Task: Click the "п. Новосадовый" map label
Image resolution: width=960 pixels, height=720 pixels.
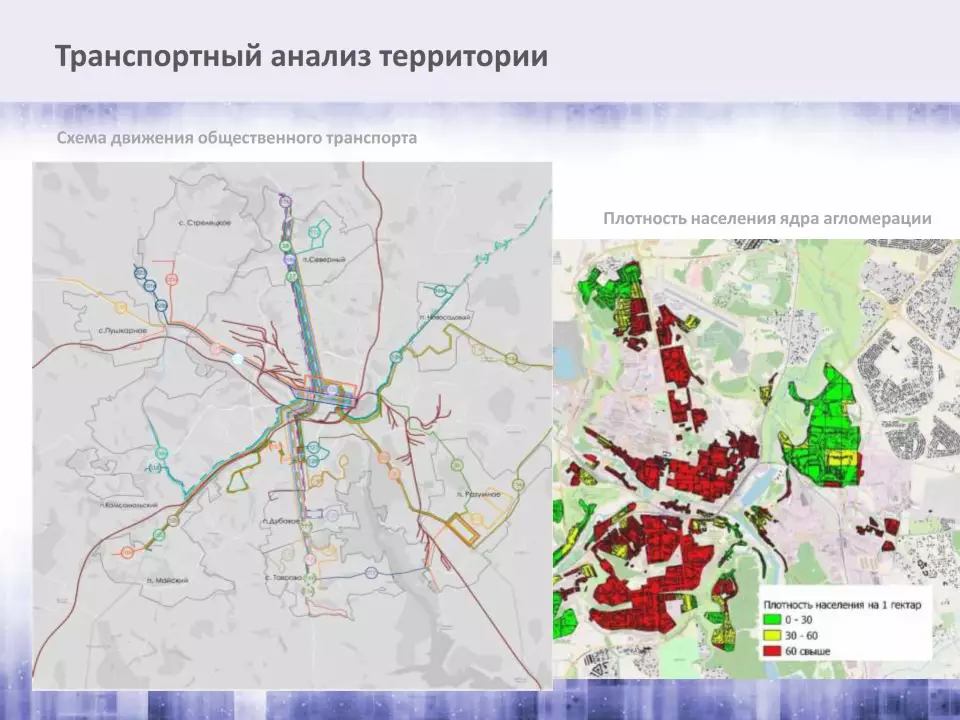Action: pos(446,316)
